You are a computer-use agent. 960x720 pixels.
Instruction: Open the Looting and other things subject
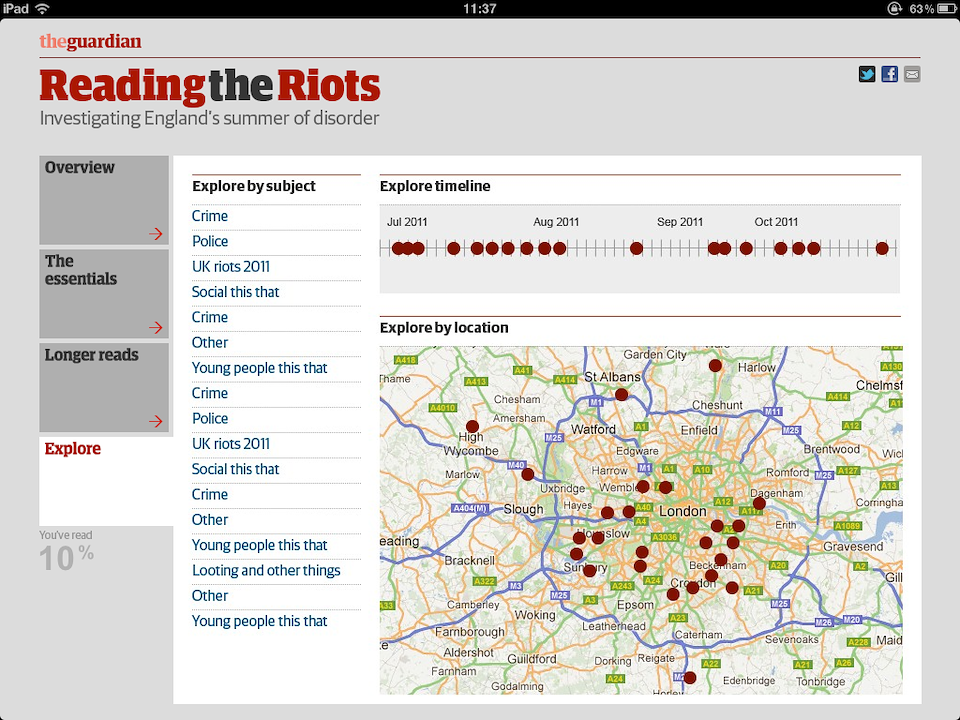[x=266, y=571]
